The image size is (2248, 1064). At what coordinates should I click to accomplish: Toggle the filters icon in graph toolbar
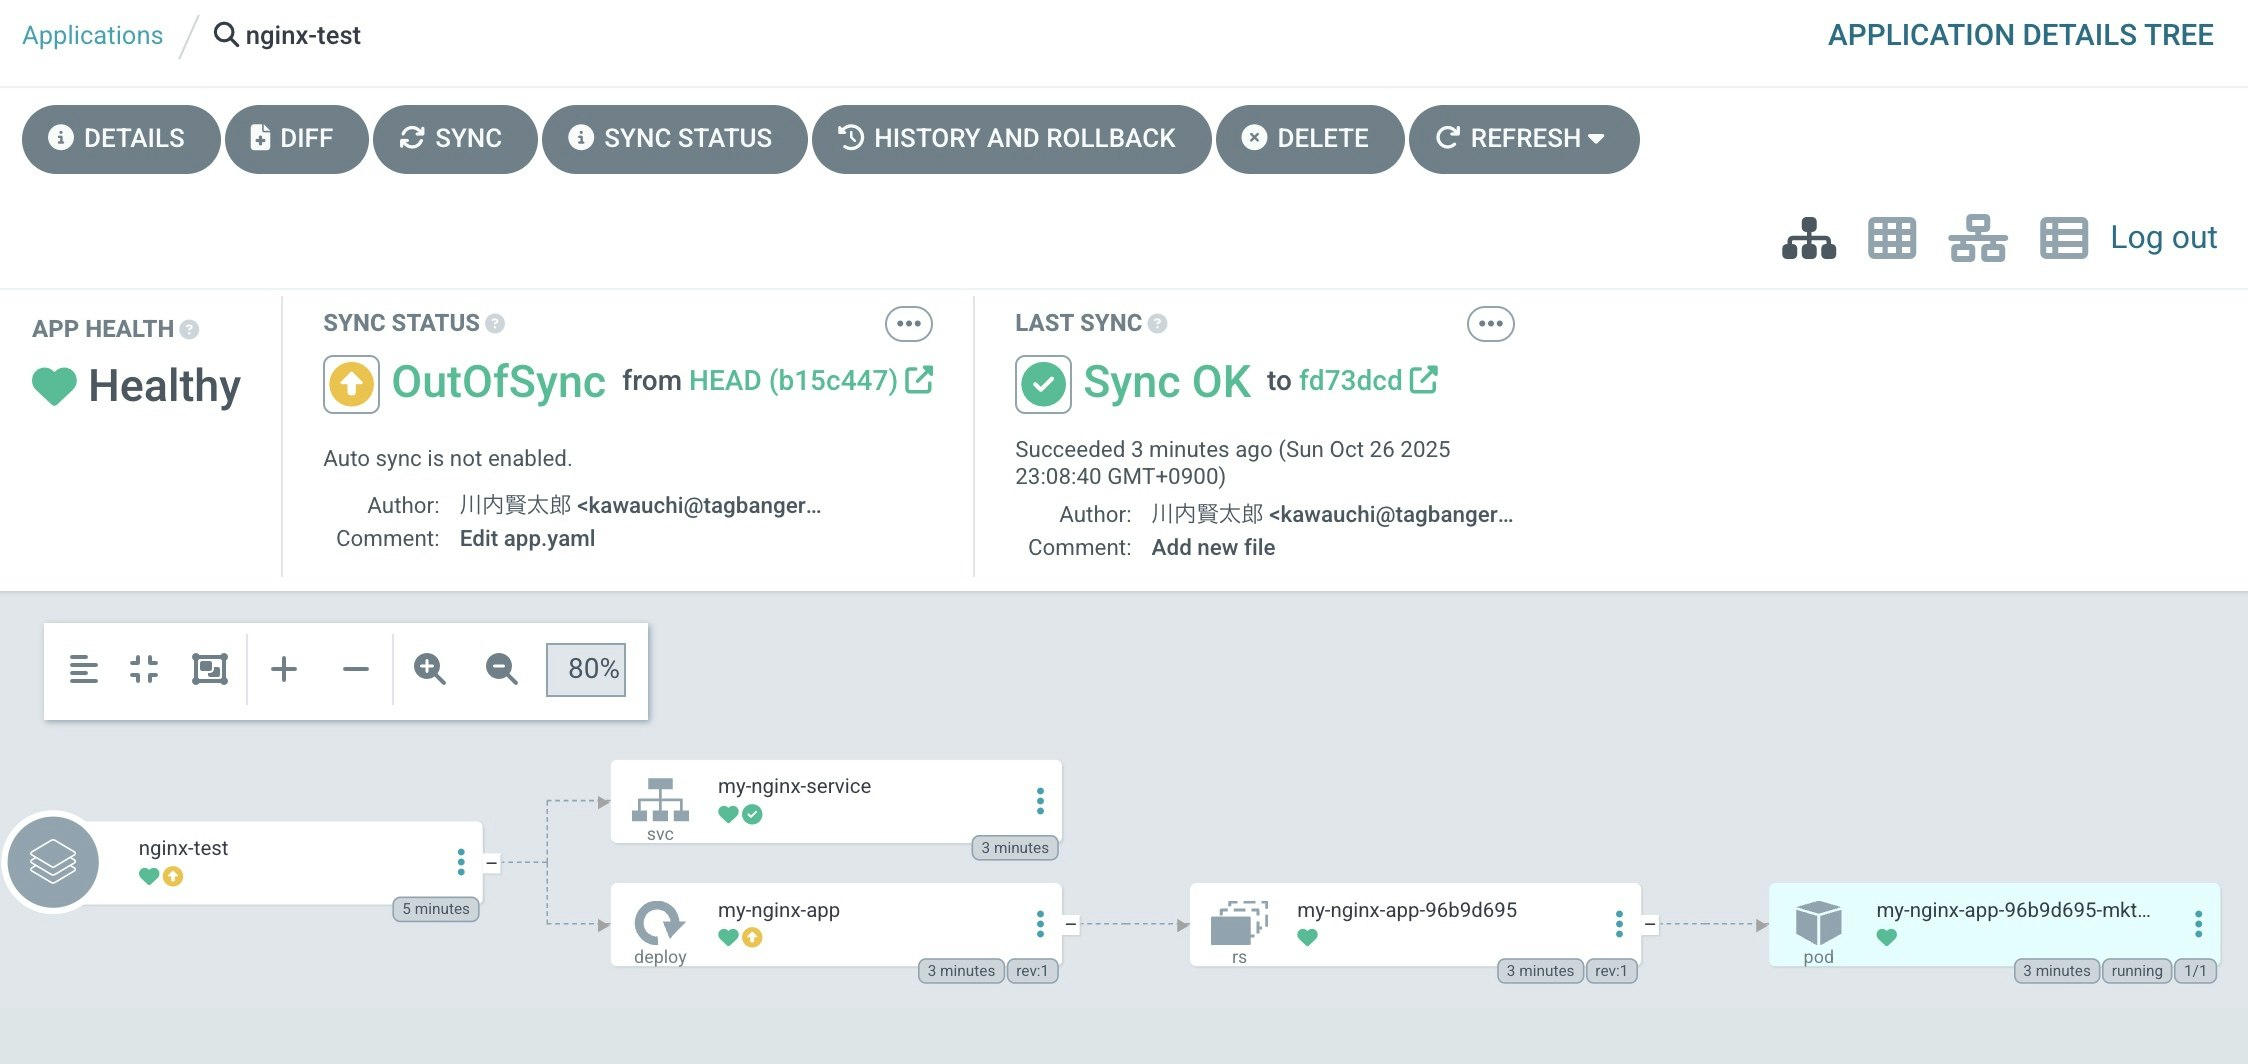84,669
